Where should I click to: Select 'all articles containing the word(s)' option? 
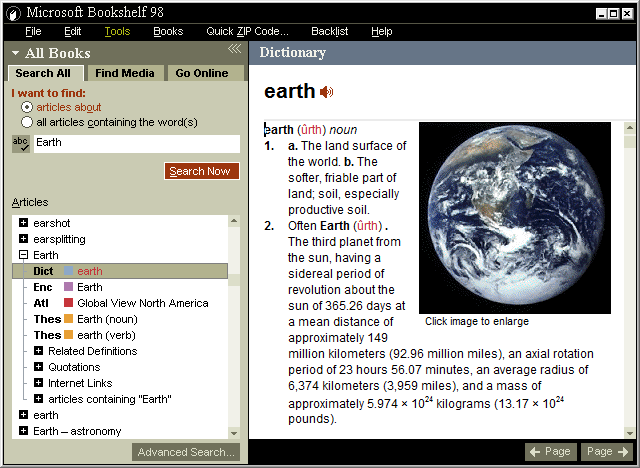point(27,122)
